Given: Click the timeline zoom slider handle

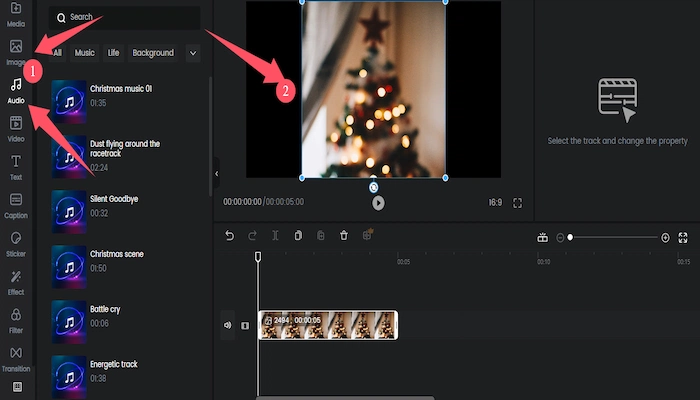Looking at the screenshot, I should tap(570, 237).
